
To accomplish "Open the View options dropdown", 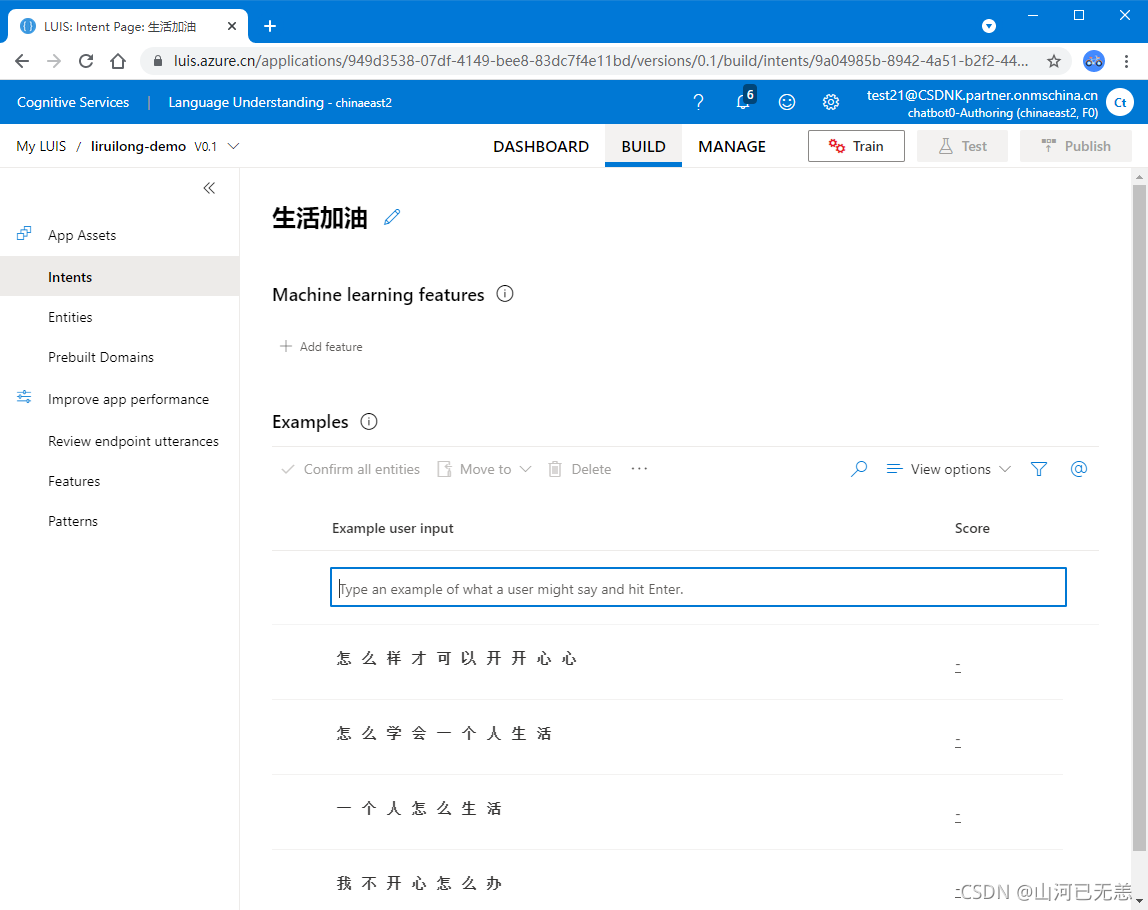I will coord(948,469).
